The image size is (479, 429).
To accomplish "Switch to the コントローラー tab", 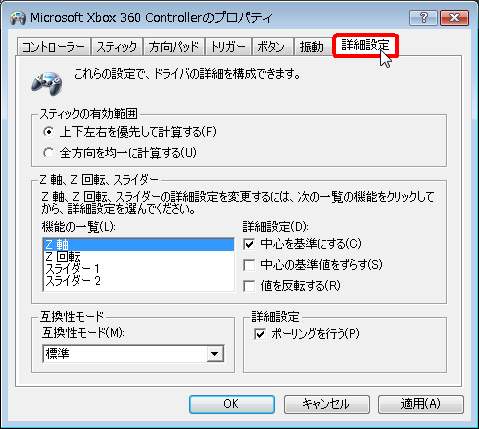I will (x=54, y=47).
